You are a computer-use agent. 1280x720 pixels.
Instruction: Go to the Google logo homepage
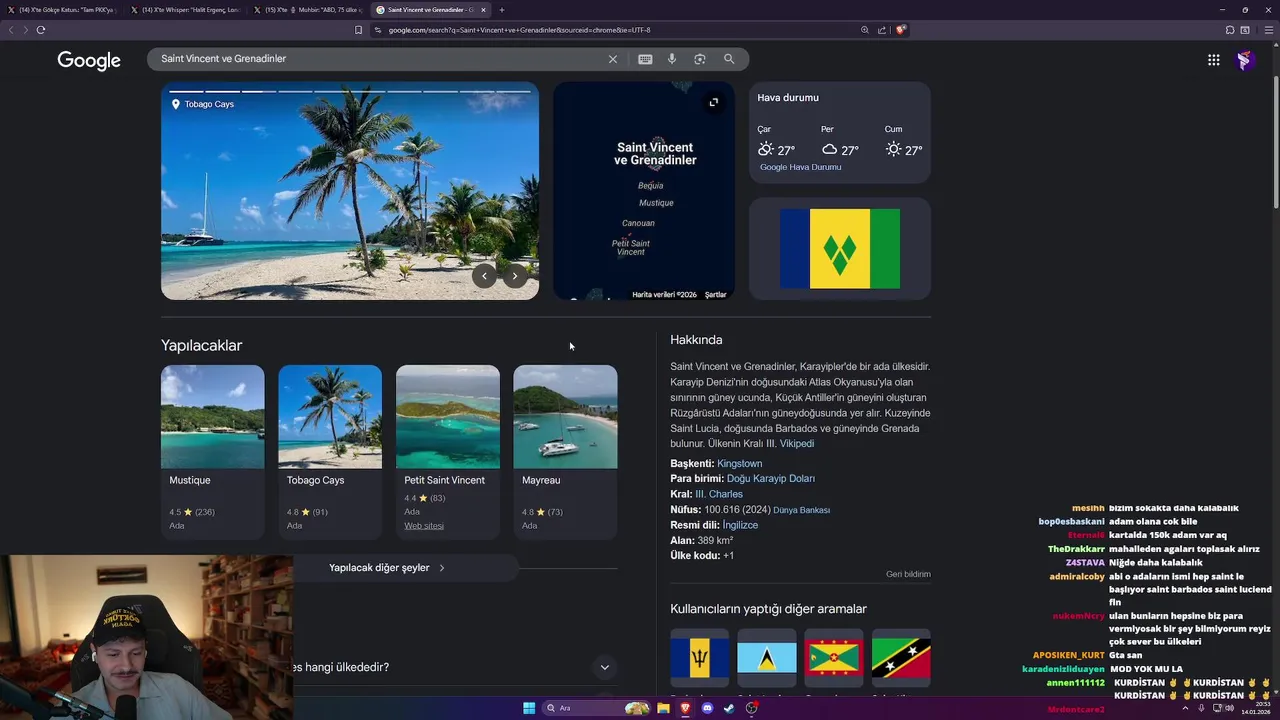tap(89, 61)
